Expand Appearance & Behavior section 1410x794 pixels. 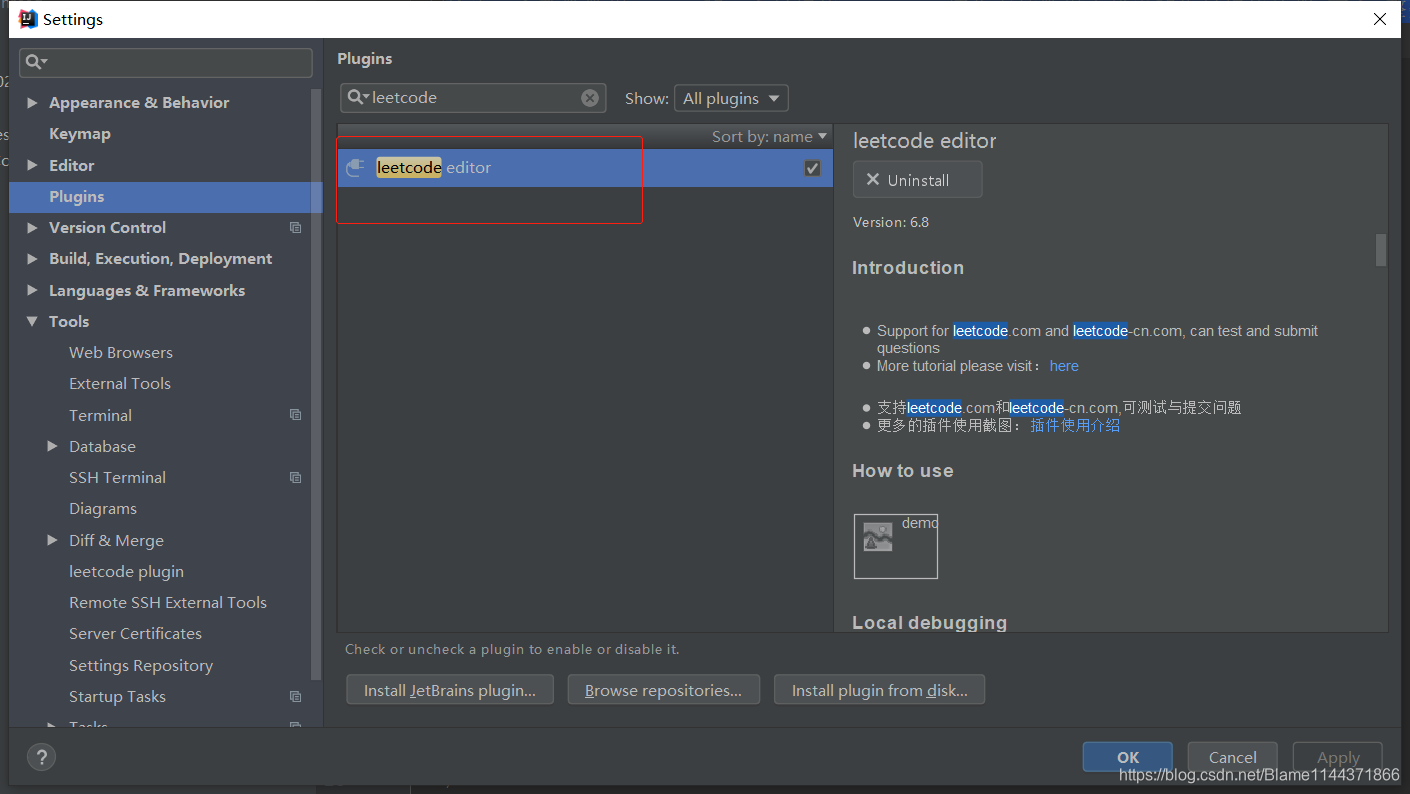[33, 103]
